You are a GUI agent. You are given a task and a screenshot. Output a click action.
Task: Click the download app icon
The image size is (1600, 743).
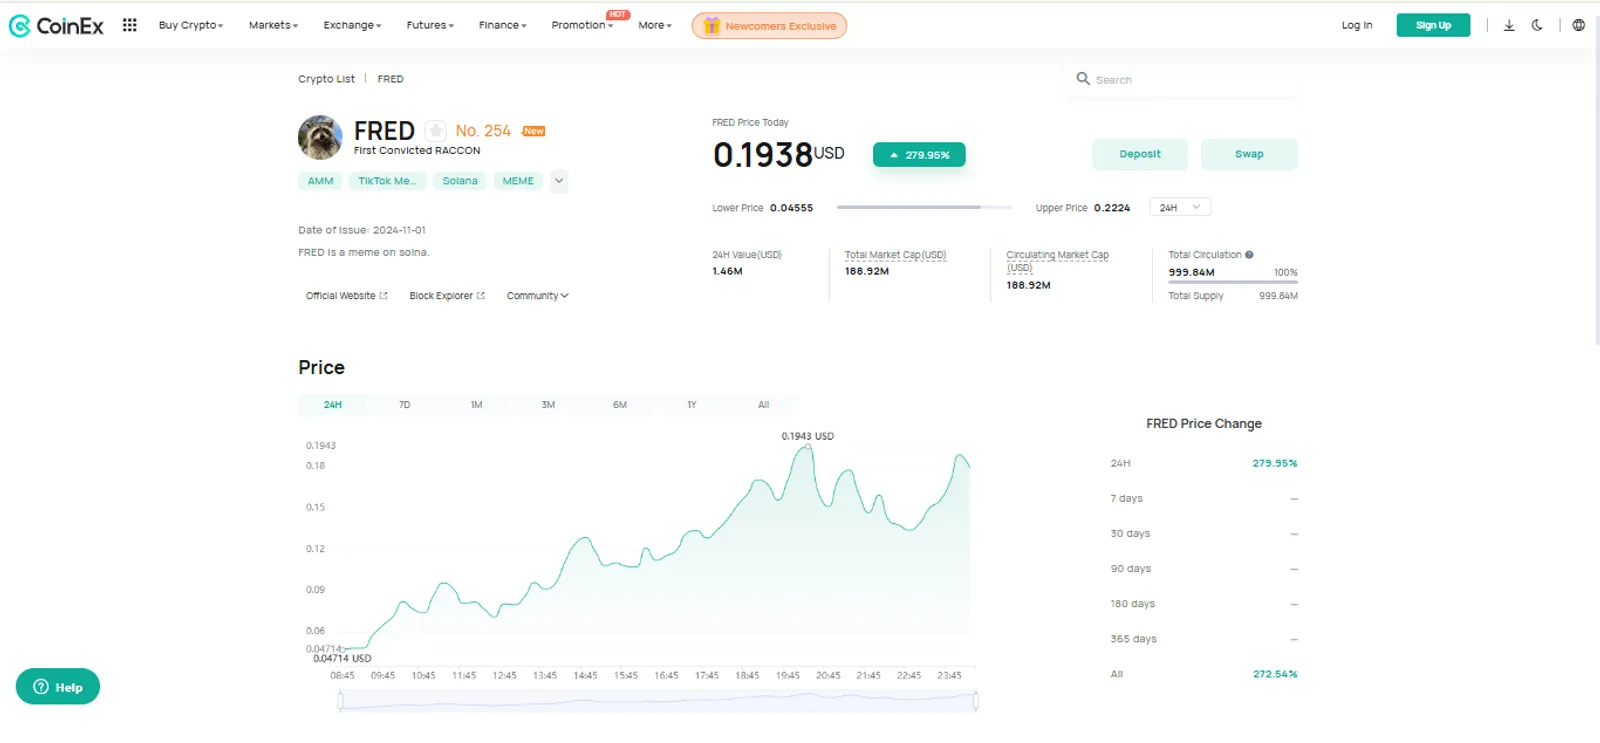pos(1509,25)
